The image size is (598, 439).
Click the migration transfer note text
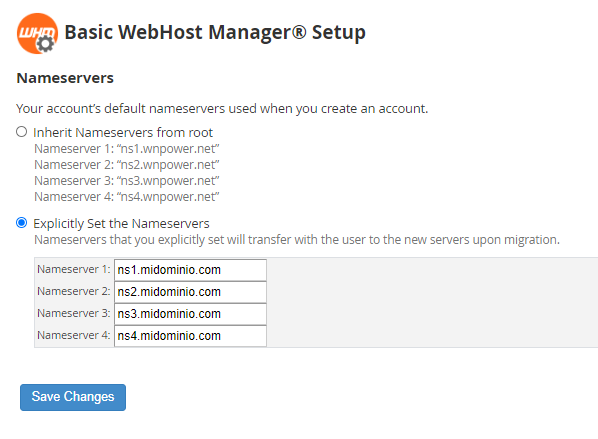297,240
